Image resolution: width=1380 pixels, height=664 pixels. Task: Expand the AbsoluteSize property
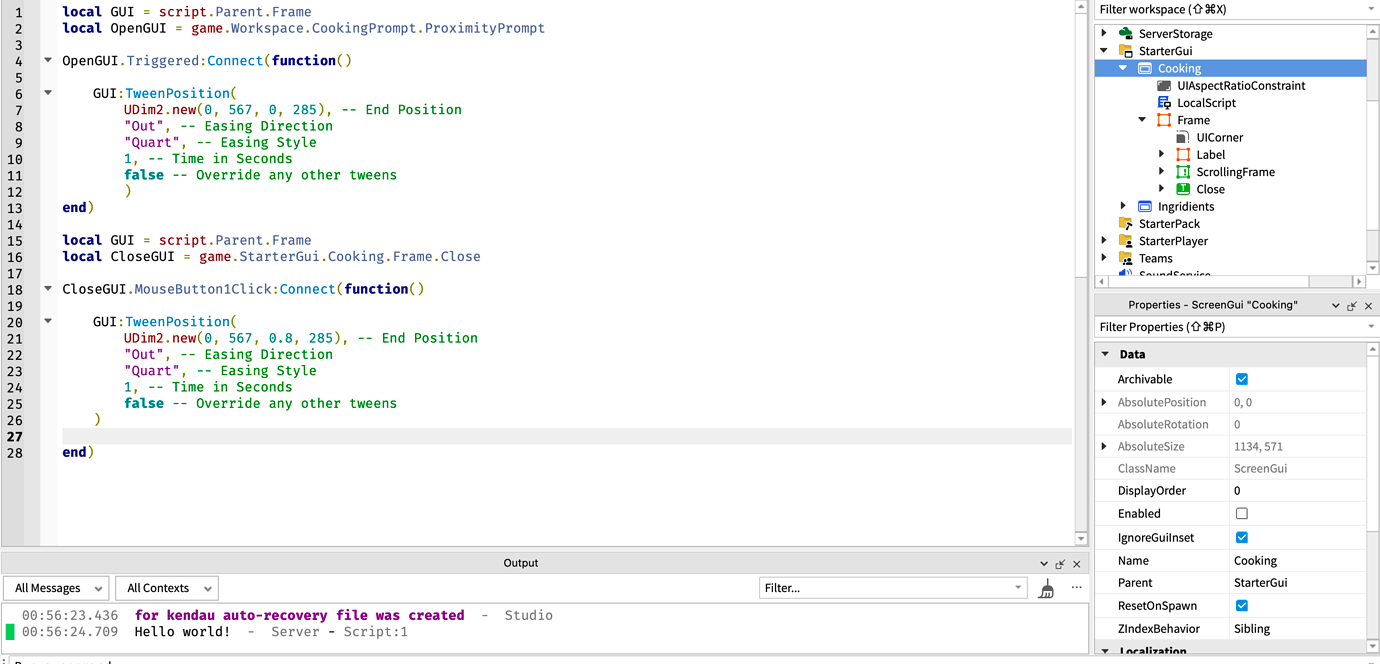click(x=1104, y=446)
